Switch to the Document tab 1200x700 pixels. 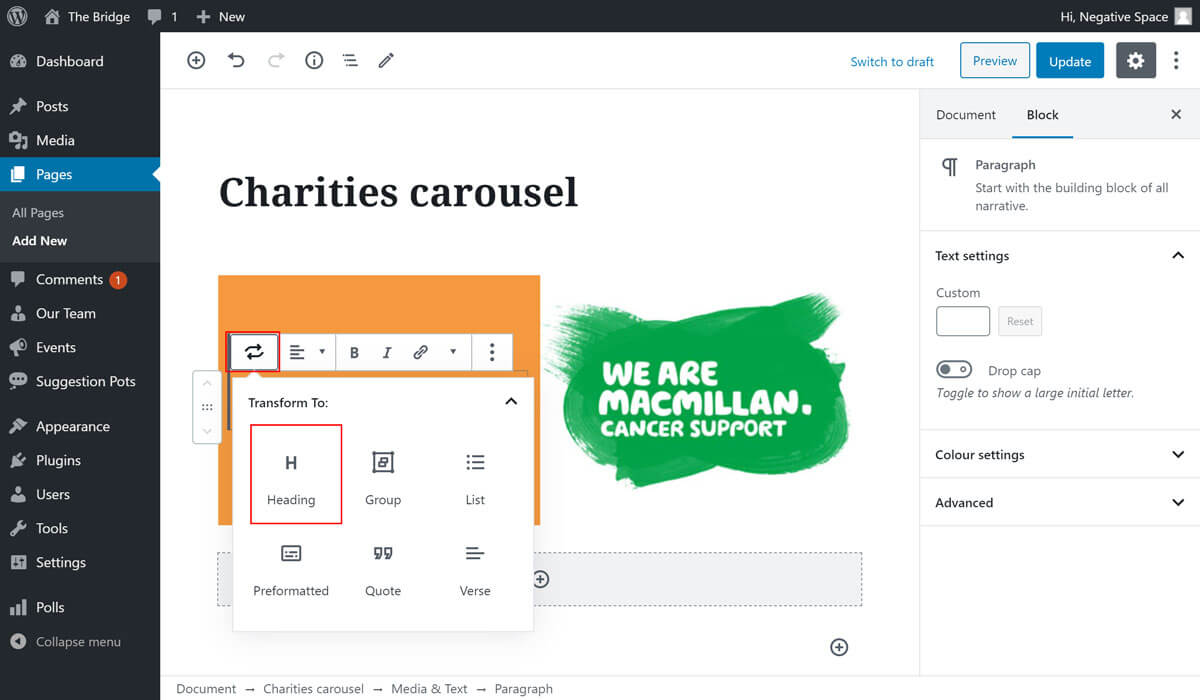(x=965, y=115)
